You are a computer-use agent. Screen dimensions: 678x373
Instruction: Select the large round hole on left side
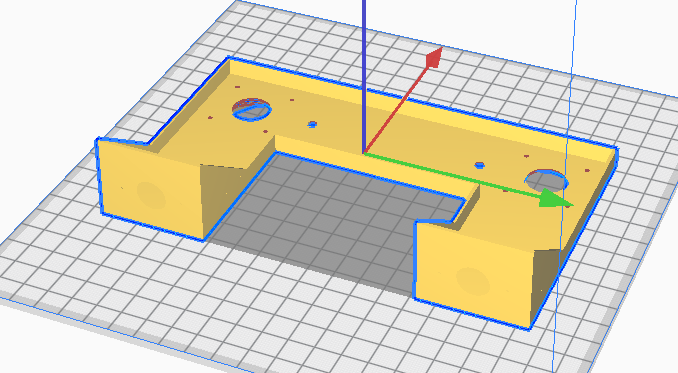pyautogui.click(x=252, y=109)
